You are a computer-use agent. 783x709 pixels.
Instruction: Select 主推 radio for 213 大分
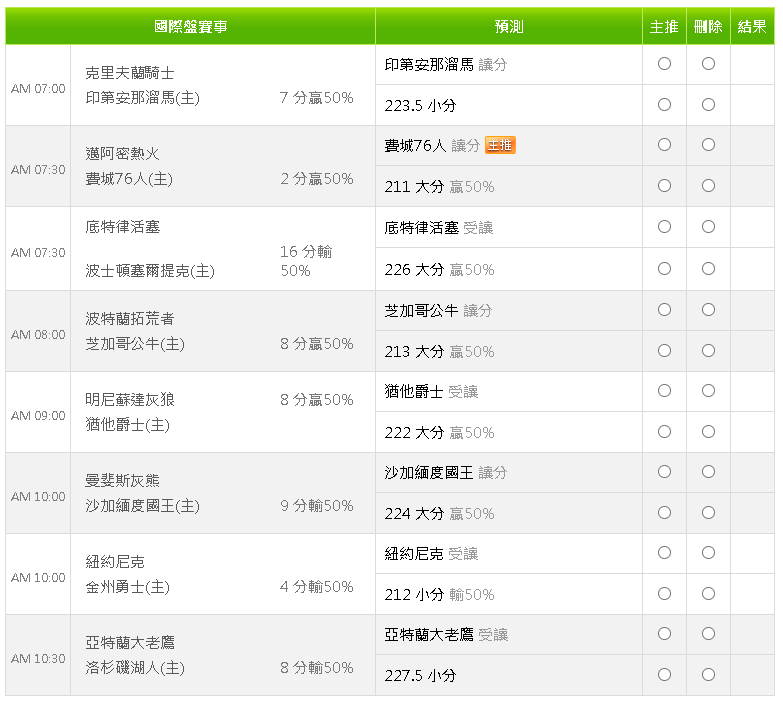664,351
